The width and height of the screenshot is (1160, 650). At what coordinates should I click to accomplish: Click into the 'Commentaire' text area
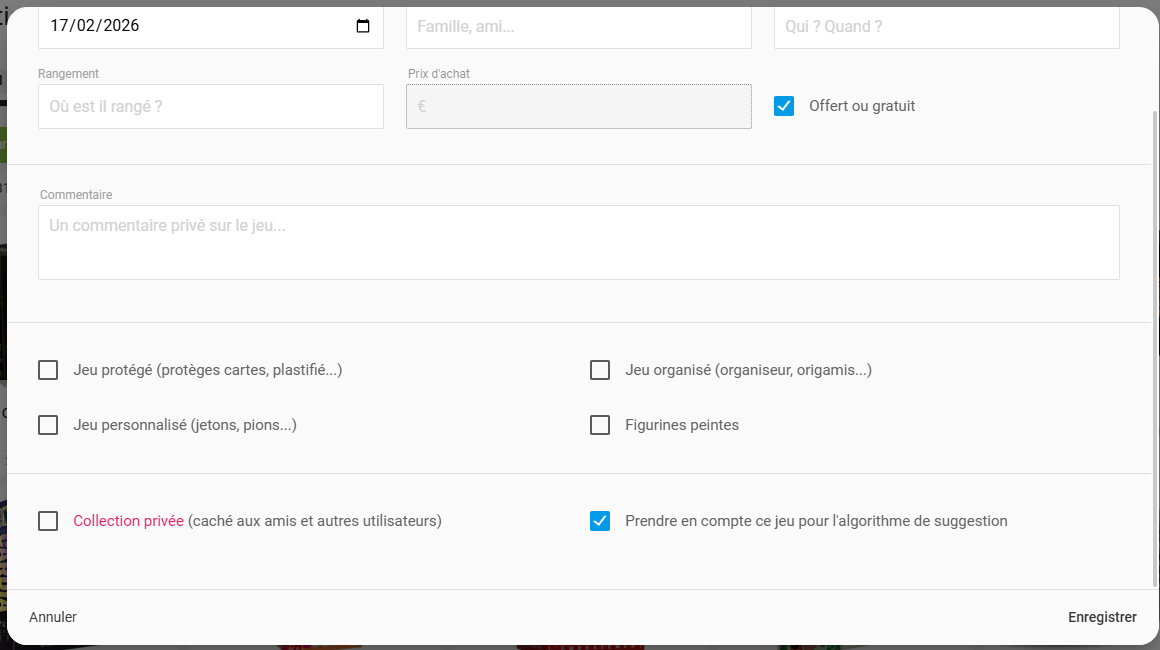click(x=578, y=242)
